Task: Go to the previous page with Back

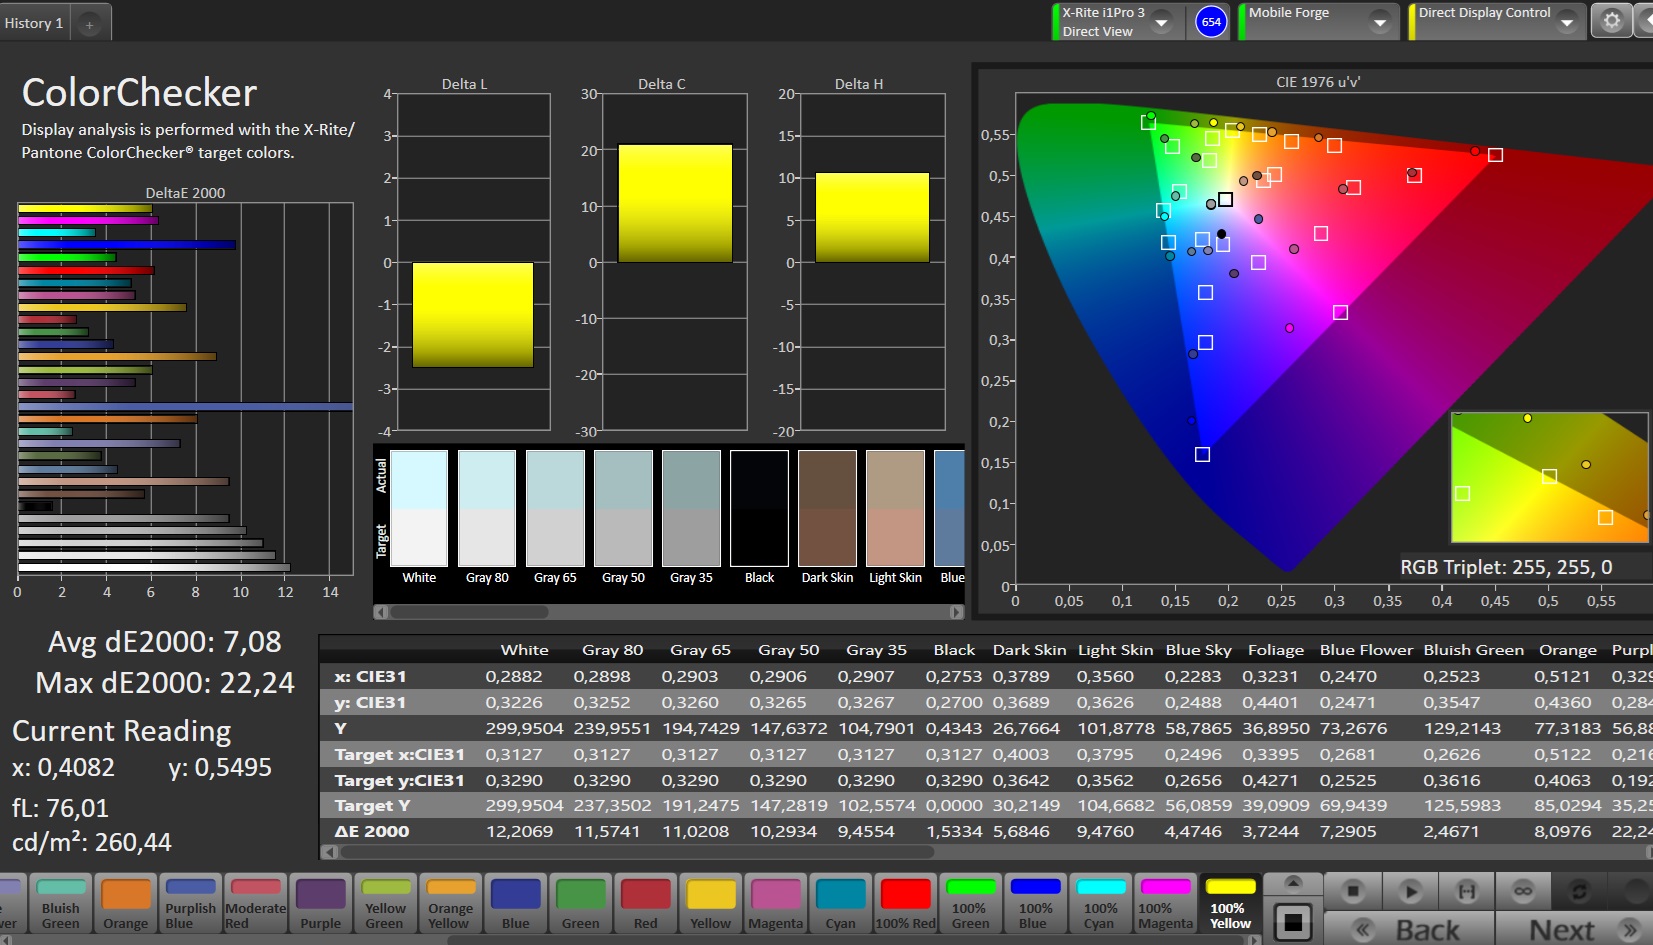Action: (x=1410, y=929)
